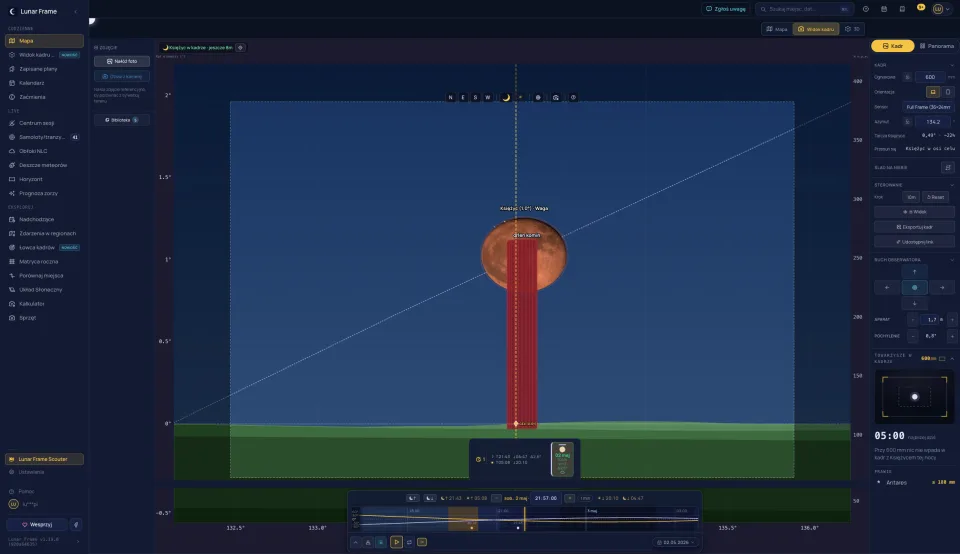
Task: Switch to the Mapa view tab
Action: pyautogui.click(x=777, y=29)
